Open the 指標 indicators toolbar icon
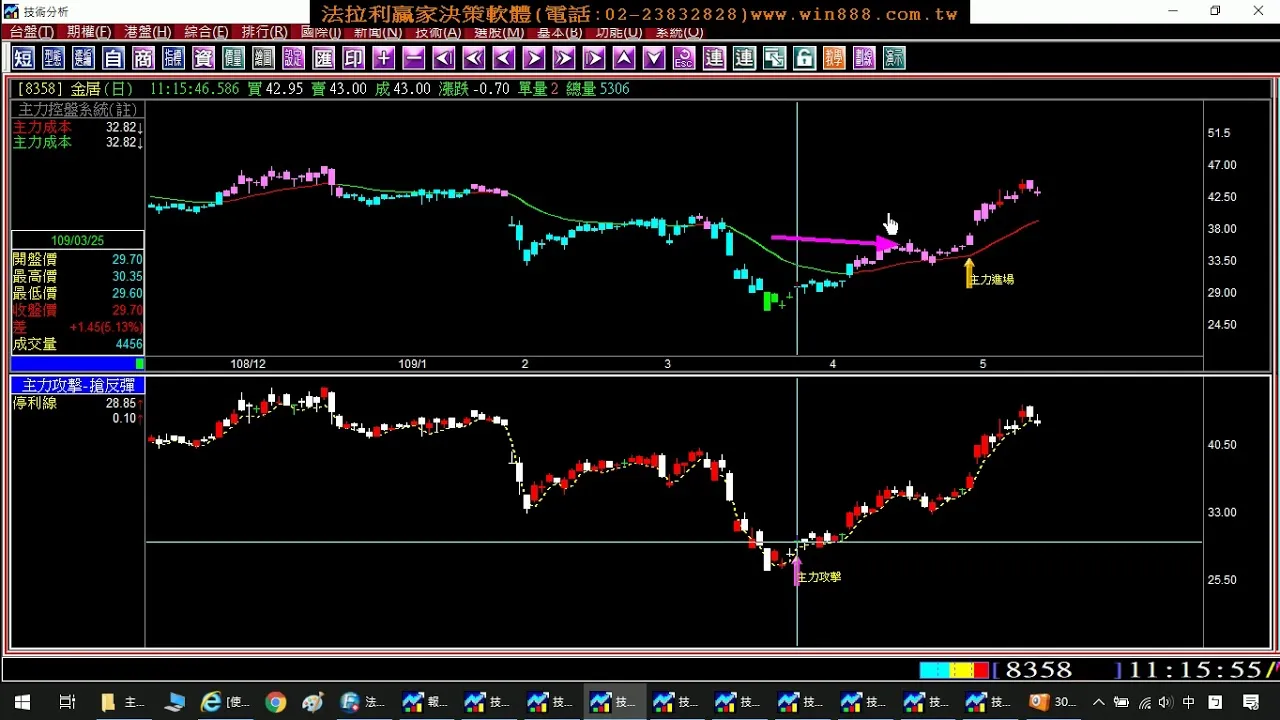This screenshot has width=1280, height=720. (x=173, y=58)
